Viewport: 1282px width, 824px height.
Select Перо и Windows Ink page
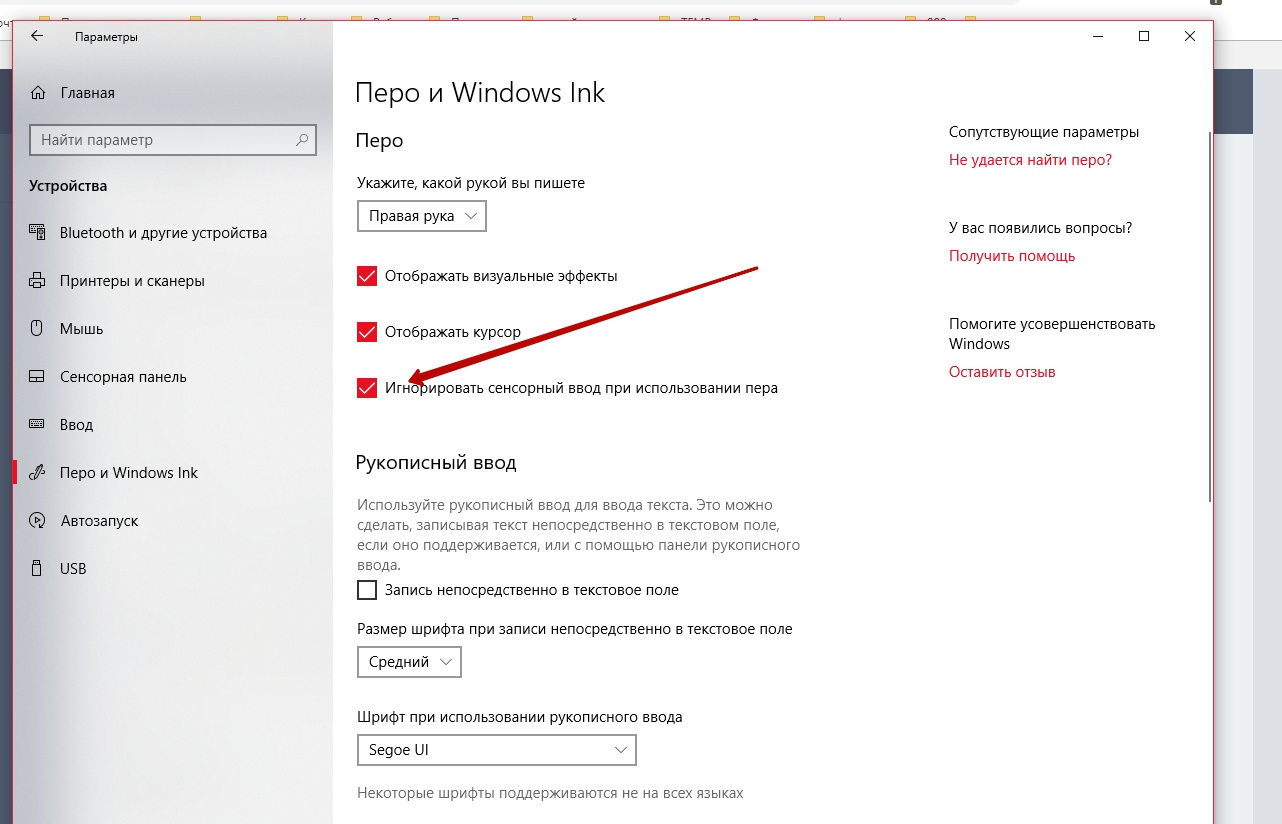tap(129, 473)
